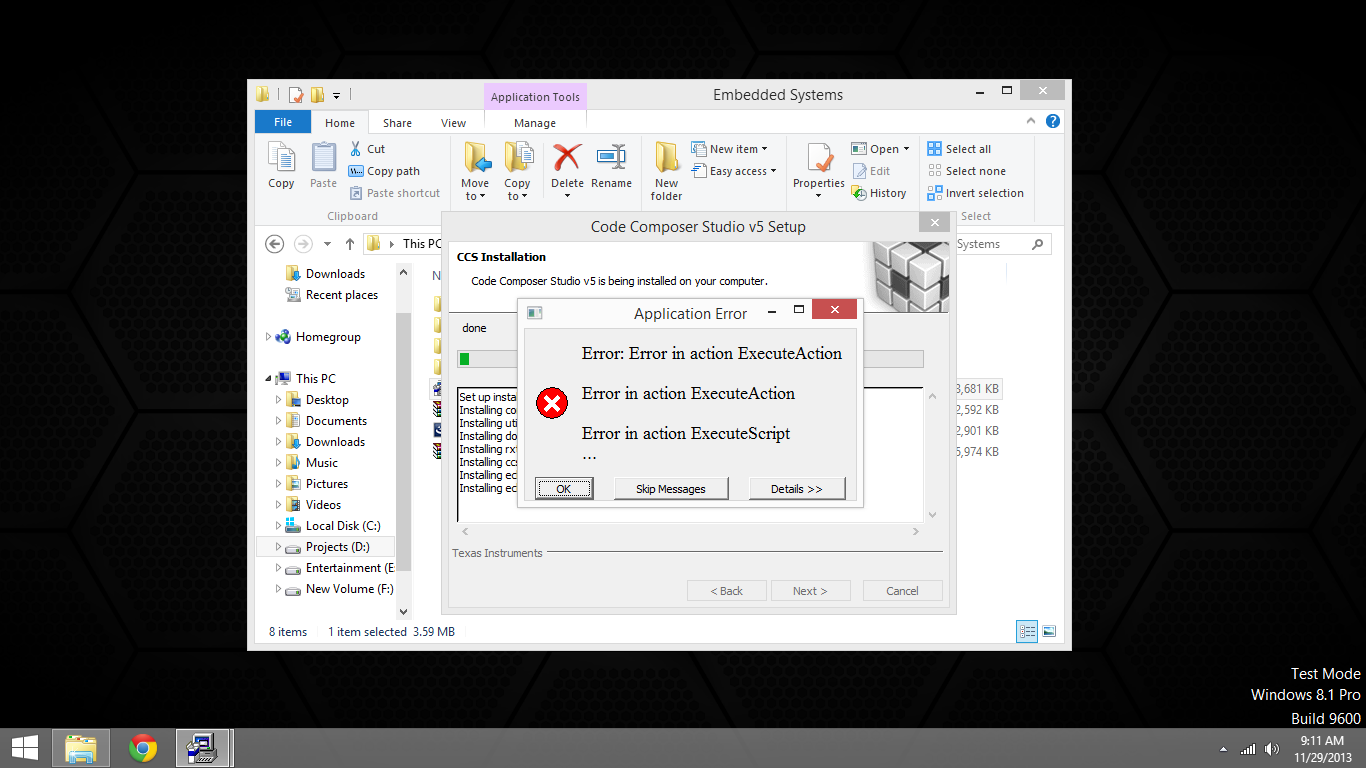The width and height of the screenshot is (1366, 768).
Task: Open the Easy access dropdown
Action: pos(733,171)
